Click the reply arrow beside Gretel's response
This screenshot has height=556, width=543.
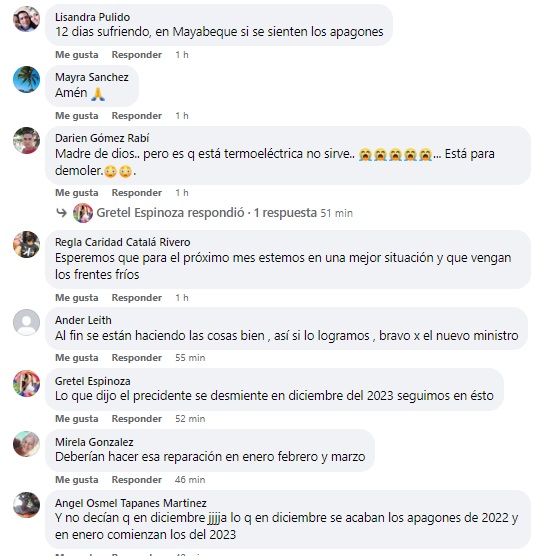pyautogui.click(x=62, y=213)
